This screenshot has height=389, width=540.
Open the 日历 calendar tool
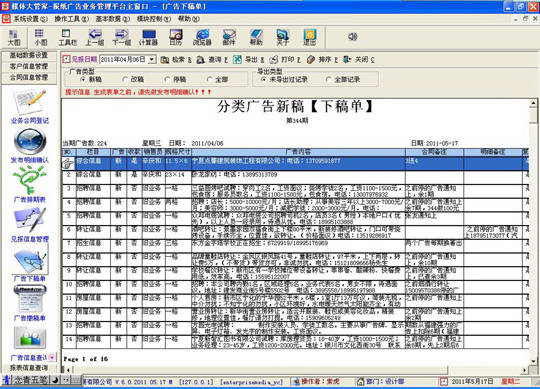coord(176,38)
